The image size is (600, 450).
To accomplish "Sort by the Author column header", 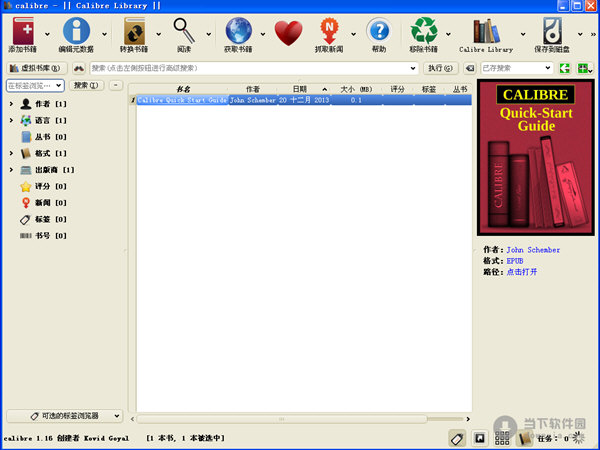I will 253,89.
